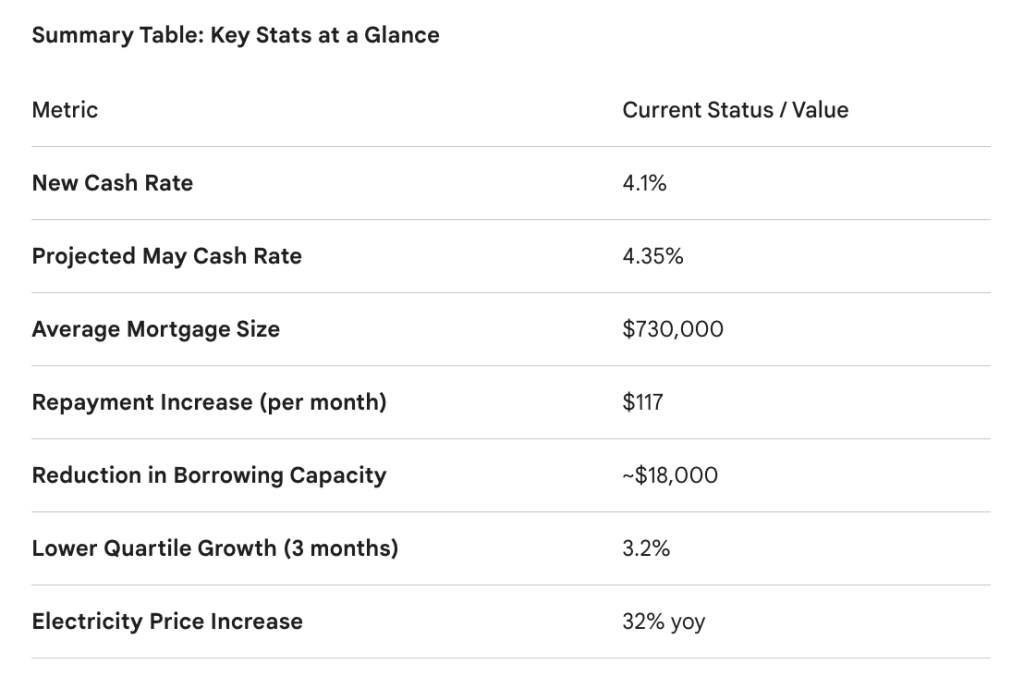Click the $730,000 mortgage value
The width and height of the screenshot is (1024, 677).
[x=672, y=329]
